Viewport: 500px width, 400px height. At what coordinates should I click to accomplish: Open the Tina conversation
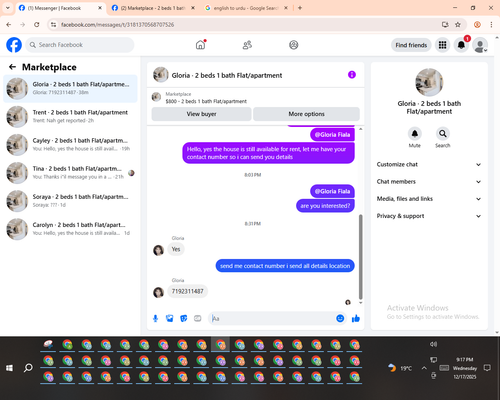tap(70, 173)
